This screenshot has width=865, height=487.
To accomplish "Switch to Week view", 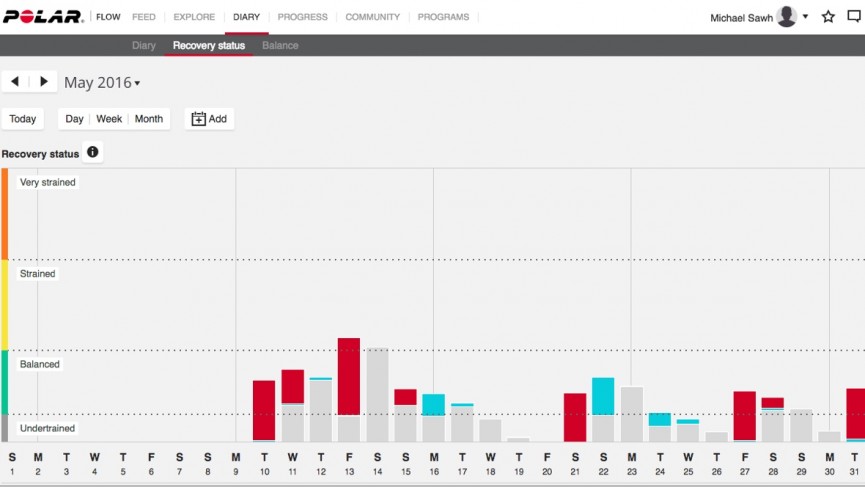I will tap(109, 119).
